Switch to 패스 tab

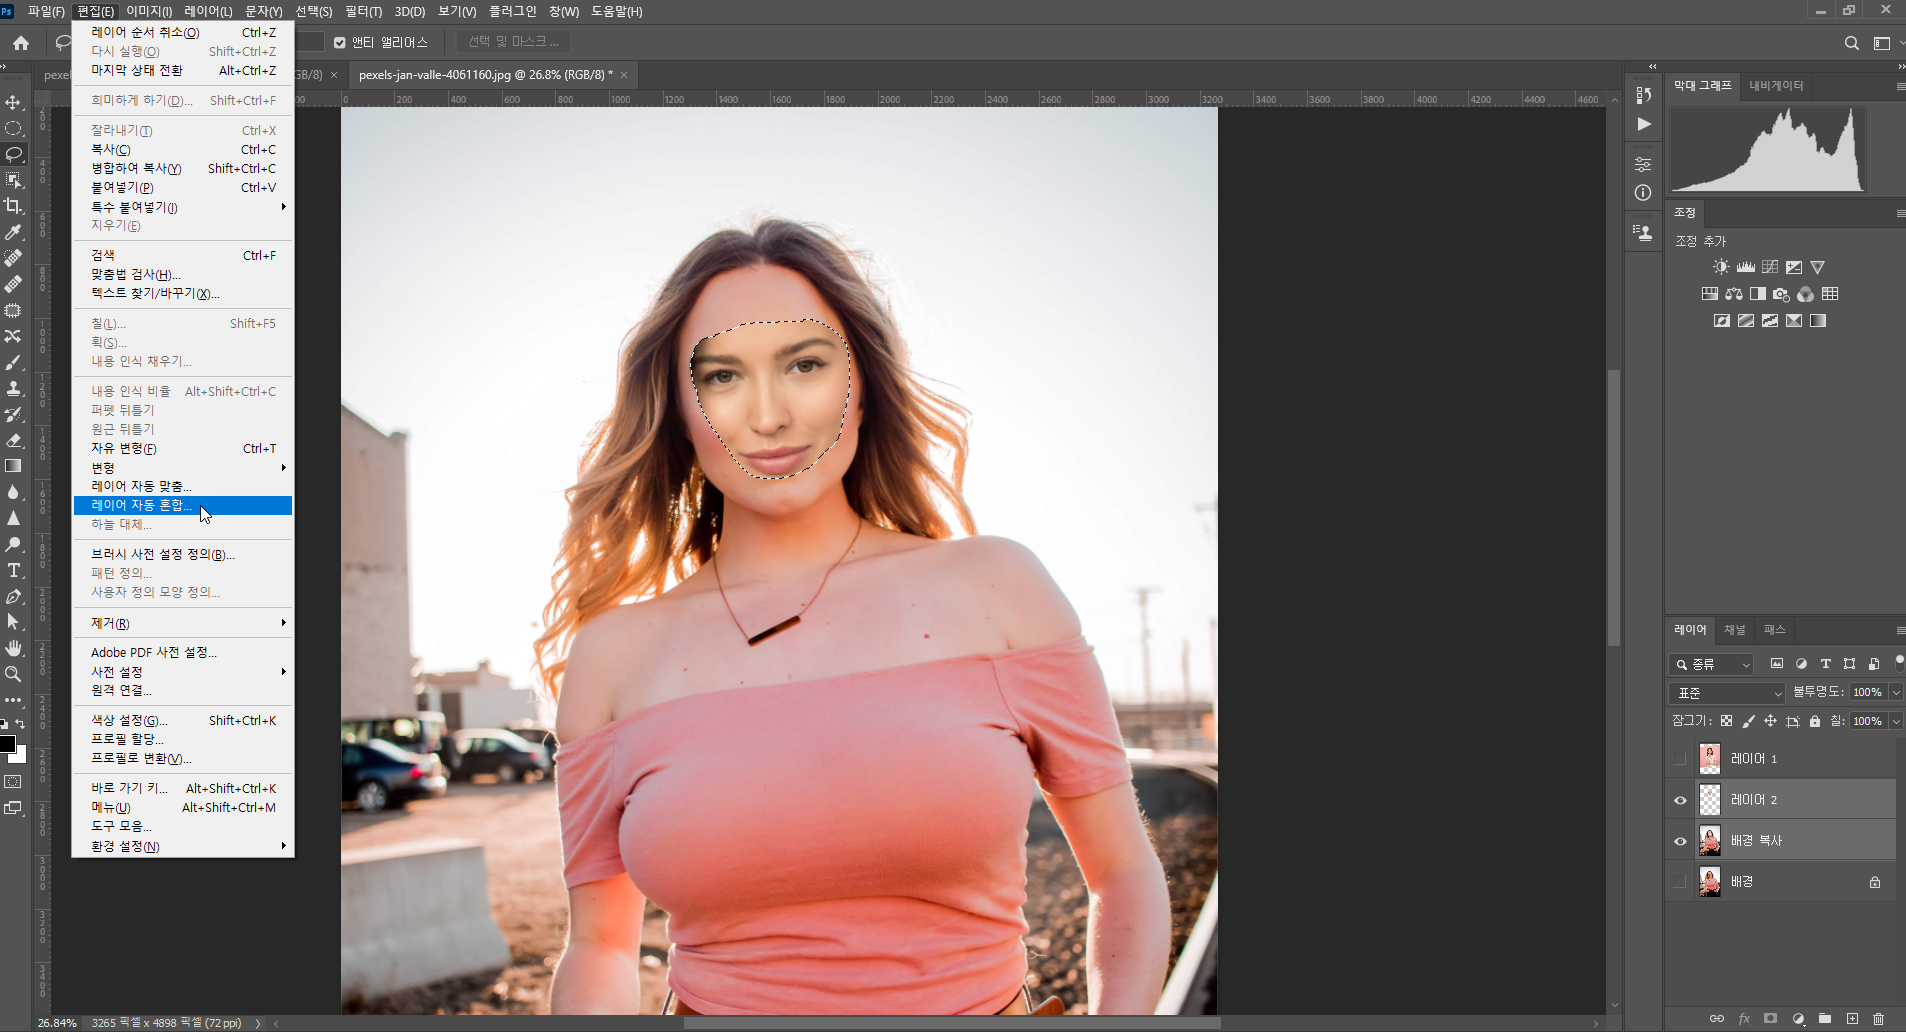point(1775,630)
